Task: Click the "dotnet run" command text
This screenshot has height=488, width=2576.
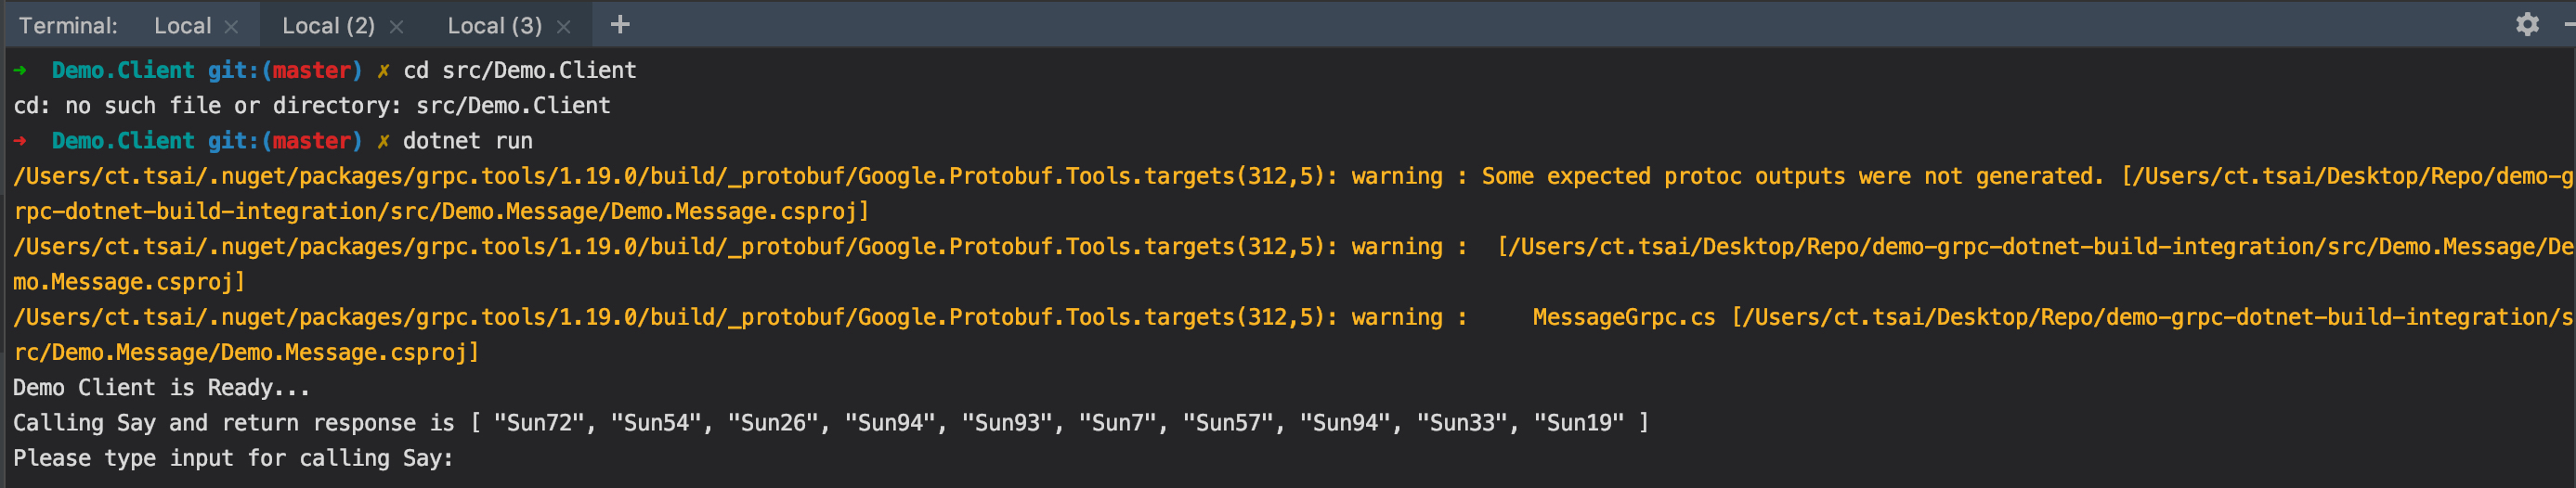Action: tap(467, 141)
